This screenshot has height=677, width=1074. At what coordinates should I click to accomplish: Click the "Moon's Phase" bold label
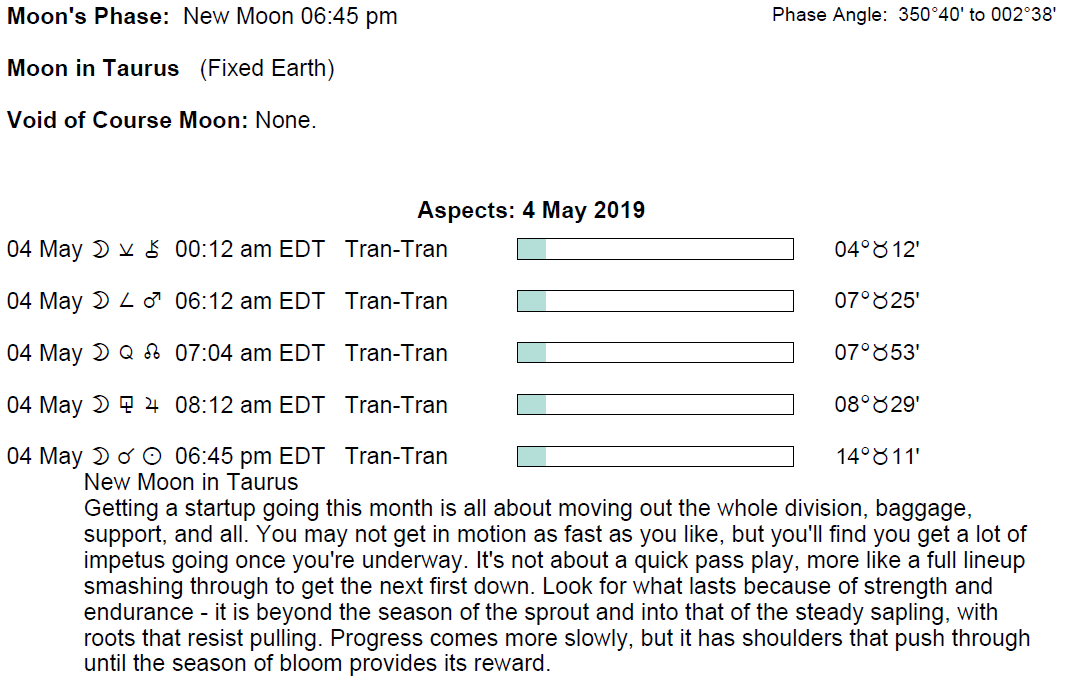point(88,17)
